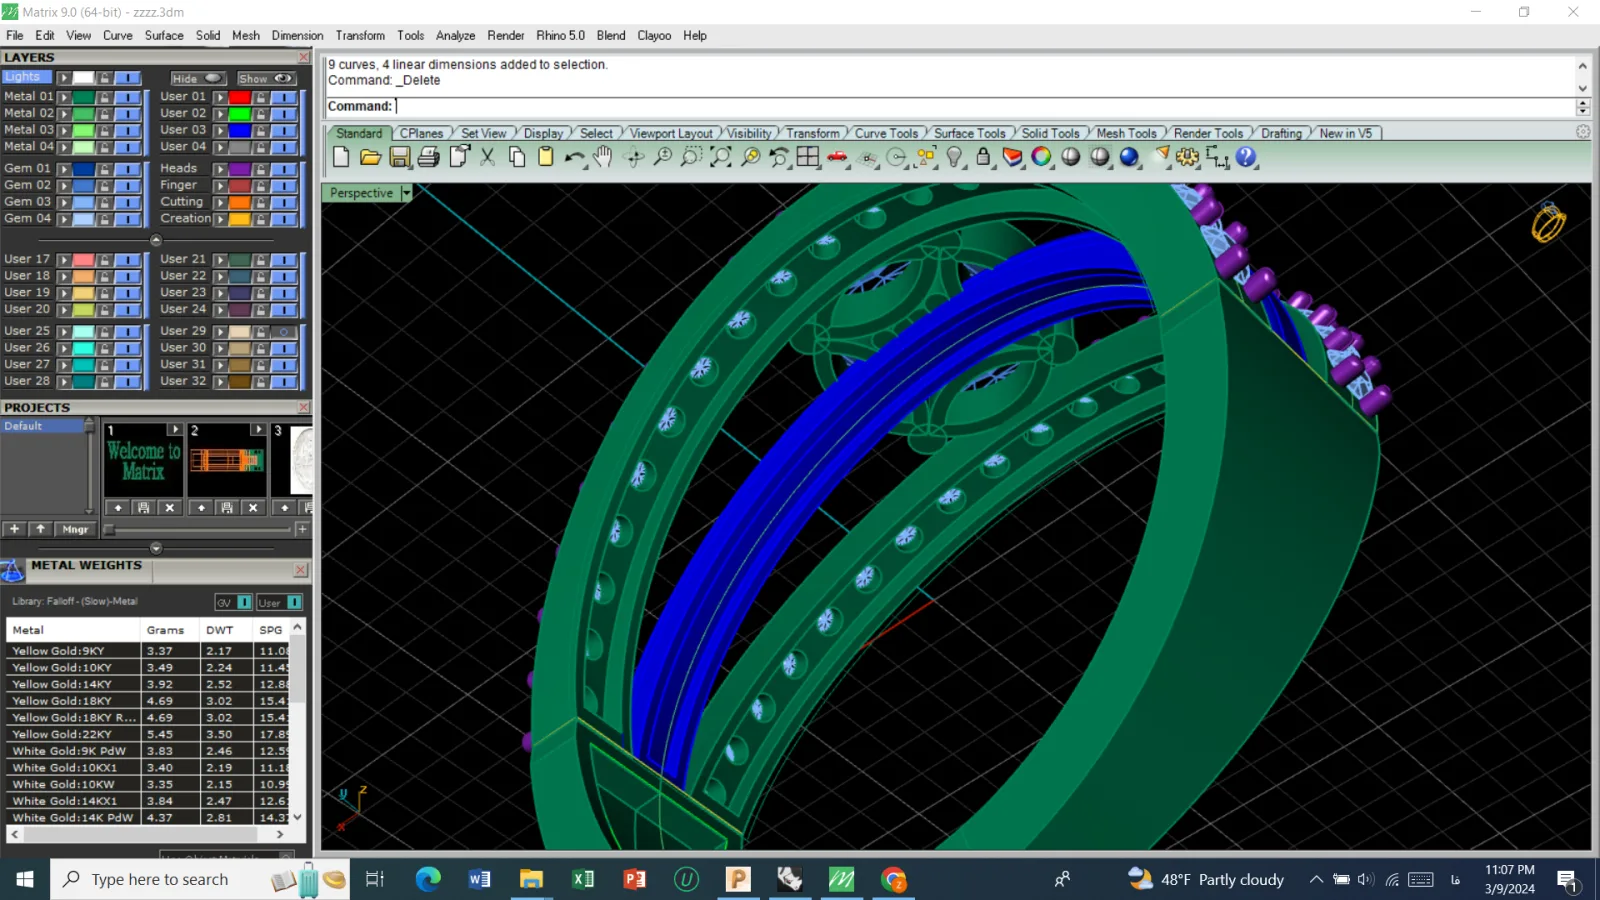Expand the User 01 layer arrow
The image size is (1600, 900).
tap(220, 97)
